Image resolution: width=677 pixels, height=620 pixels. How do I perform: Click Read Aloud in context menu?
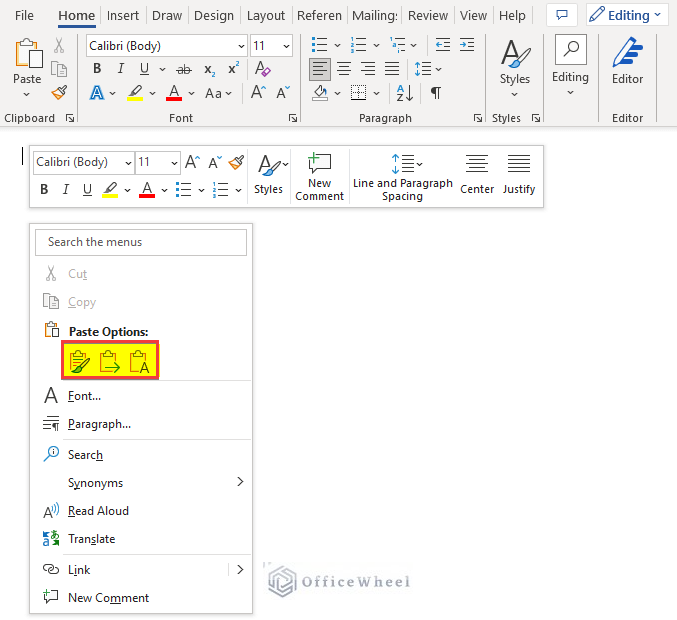[141, 511]
